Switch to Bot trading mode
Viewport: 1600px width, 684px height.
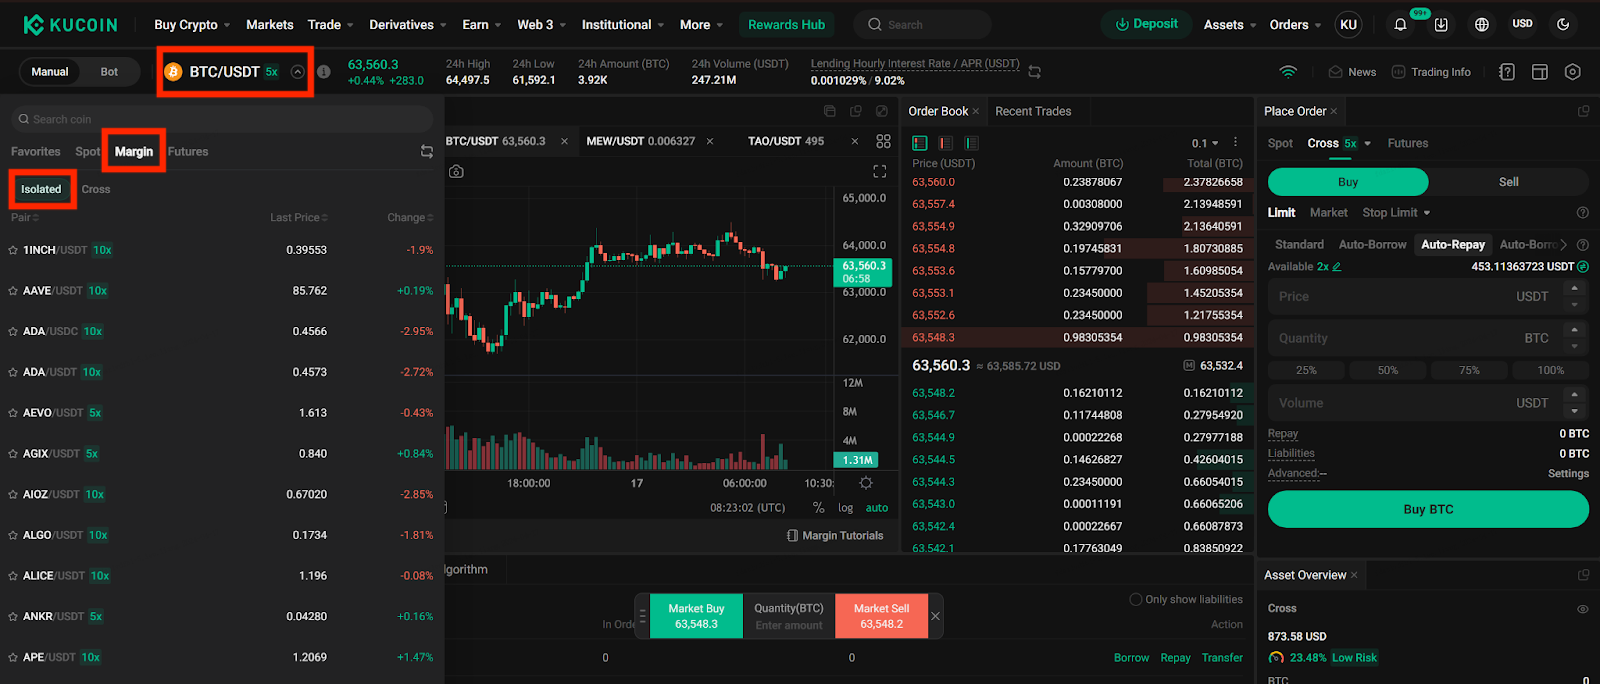click(109, 72)
